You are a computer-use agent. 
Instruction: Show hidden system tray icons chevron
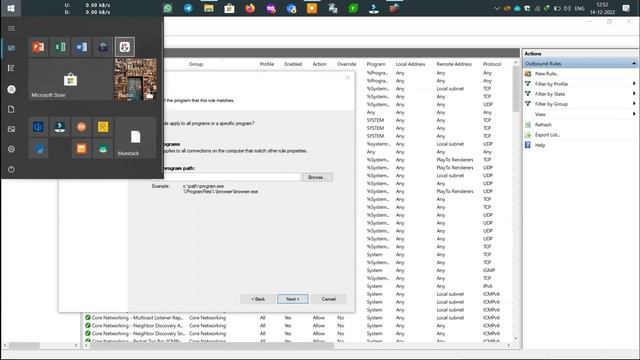[x=497, y=8]
